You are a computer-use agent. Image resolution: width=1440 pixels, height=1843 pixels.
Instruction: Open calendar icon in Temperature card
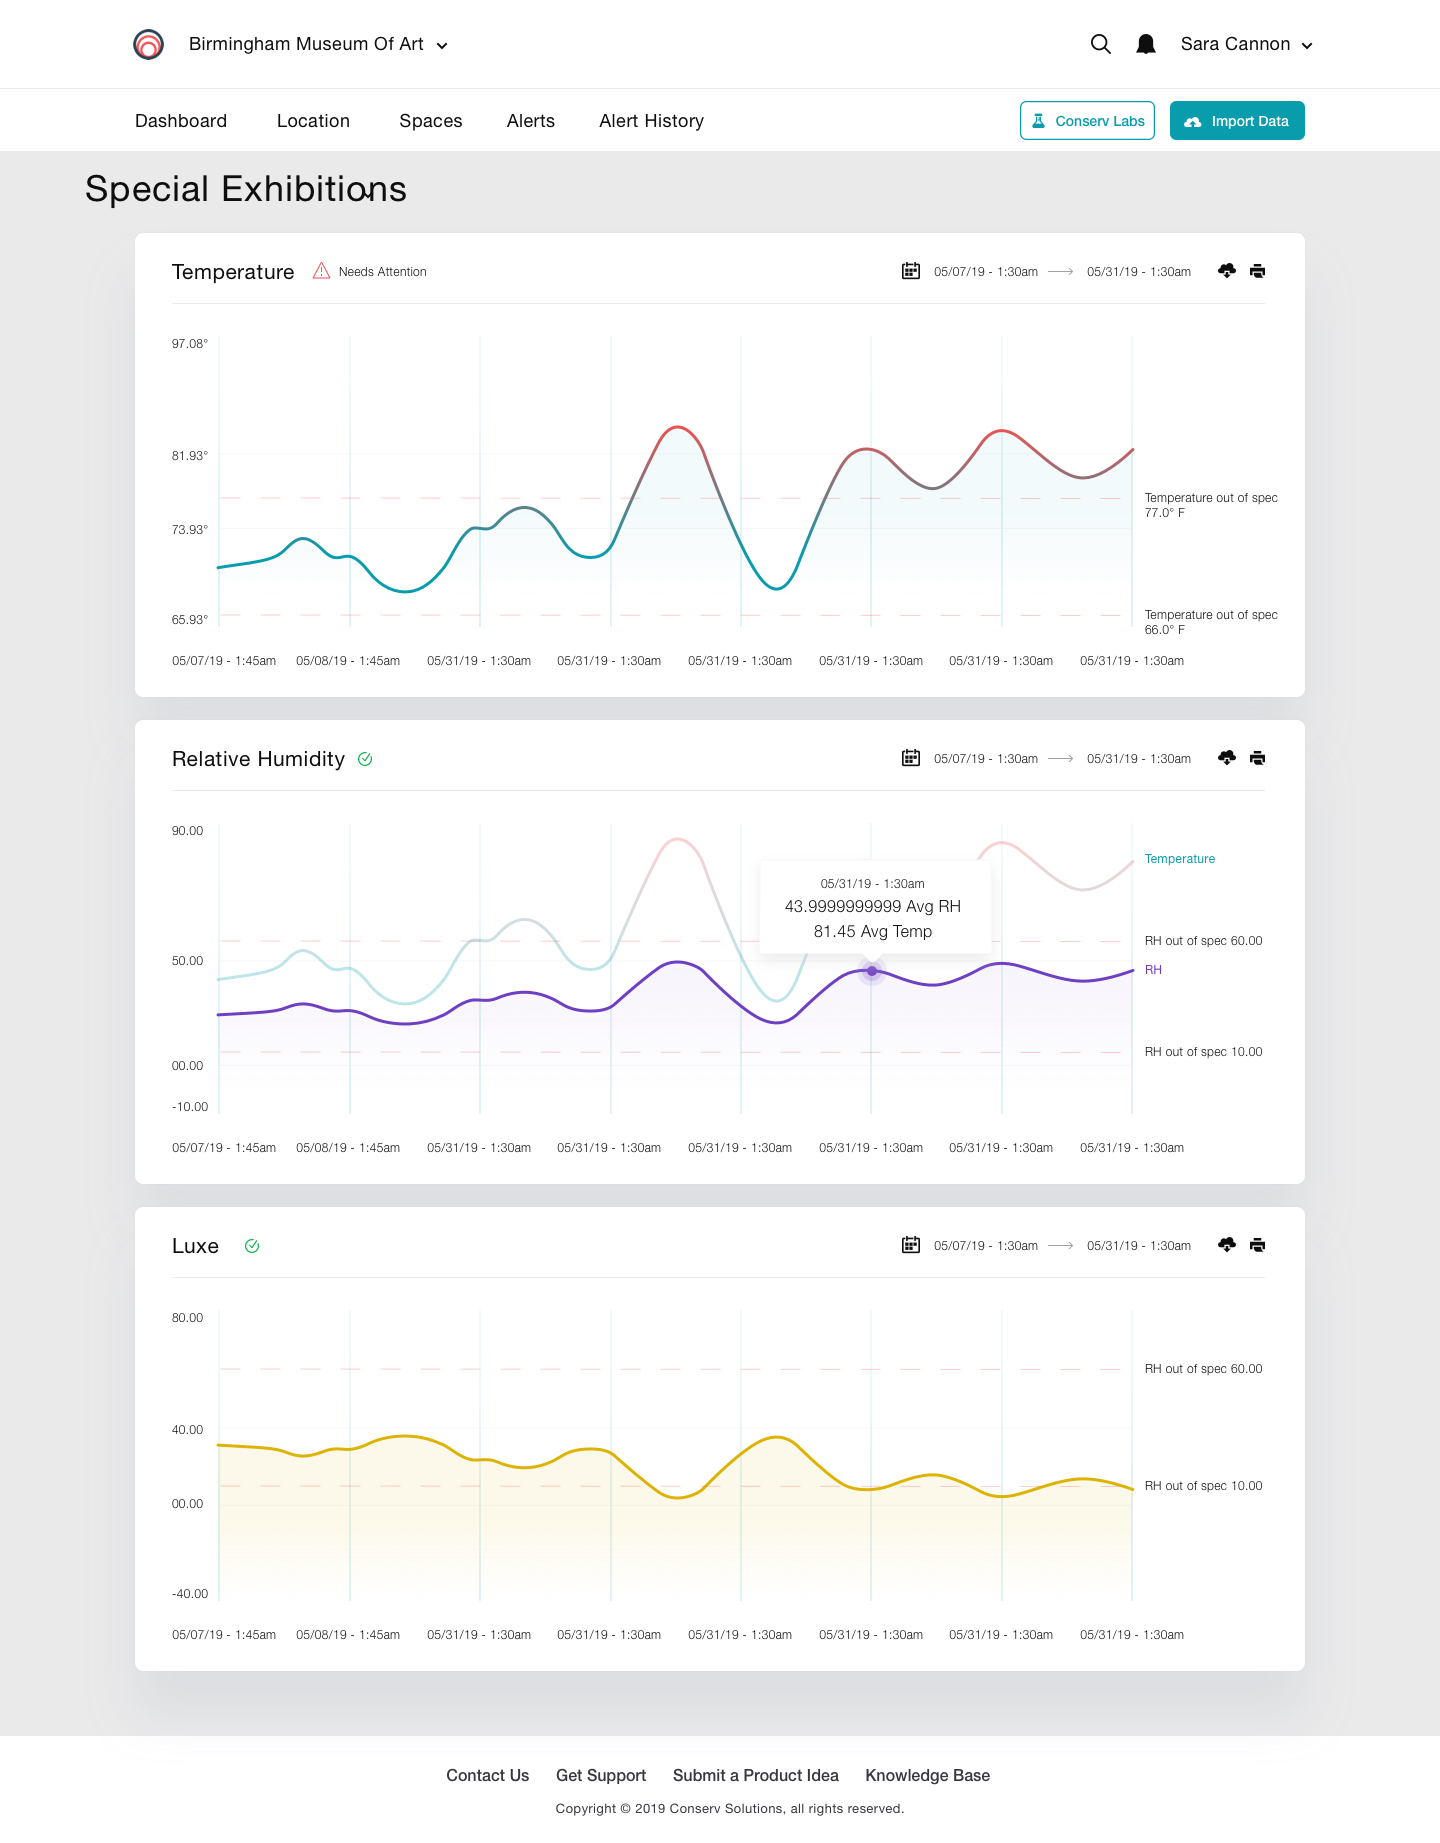click(x=911, y=271)
